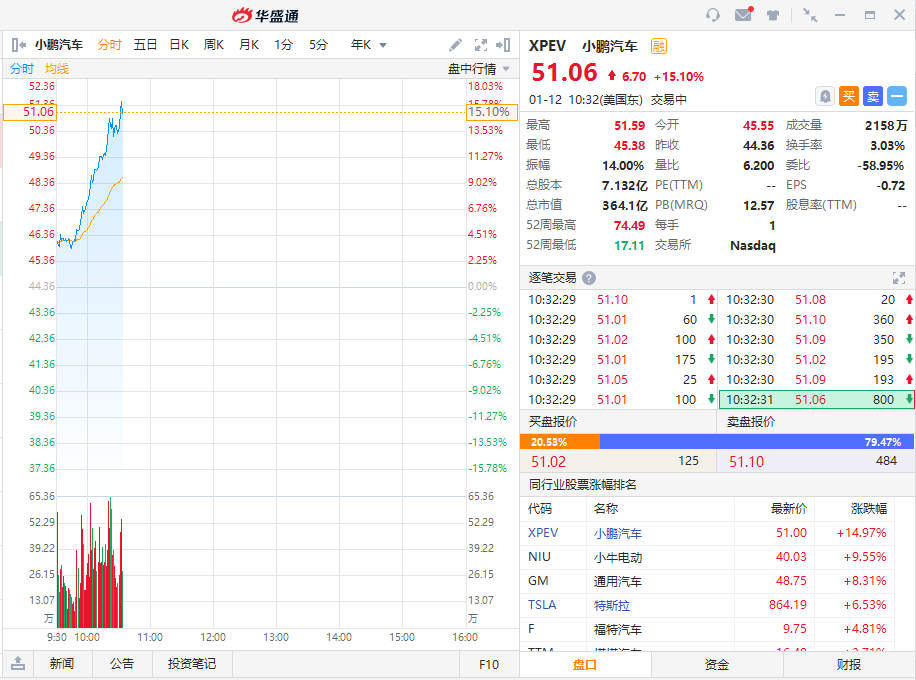The height and width of the screenshot is (680, 916).
Task: Open customer service headset icon
Action: click(713, 15)
